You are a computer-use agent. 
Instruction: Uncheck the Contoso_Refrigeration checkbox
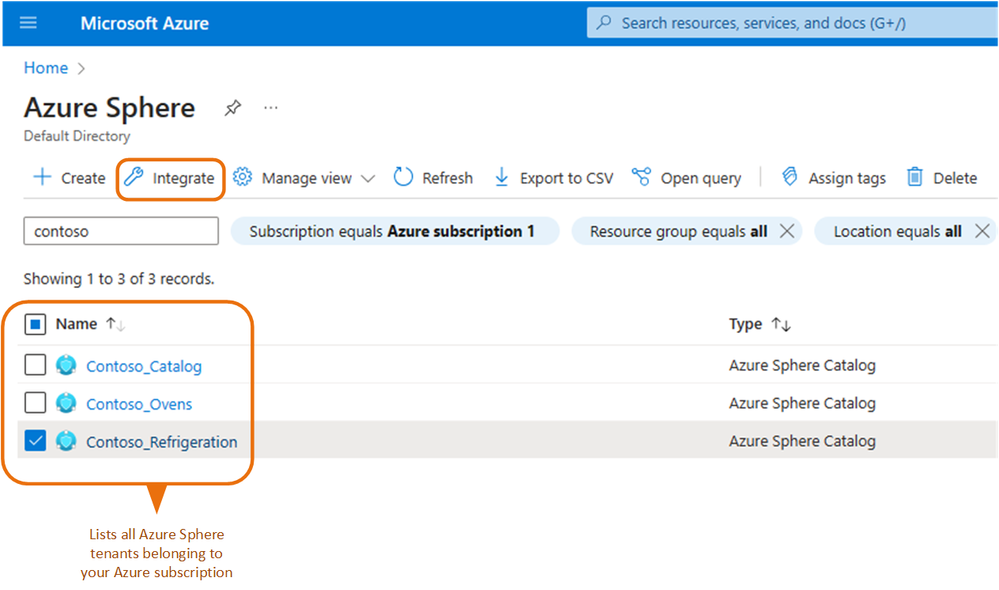point(35,441)
